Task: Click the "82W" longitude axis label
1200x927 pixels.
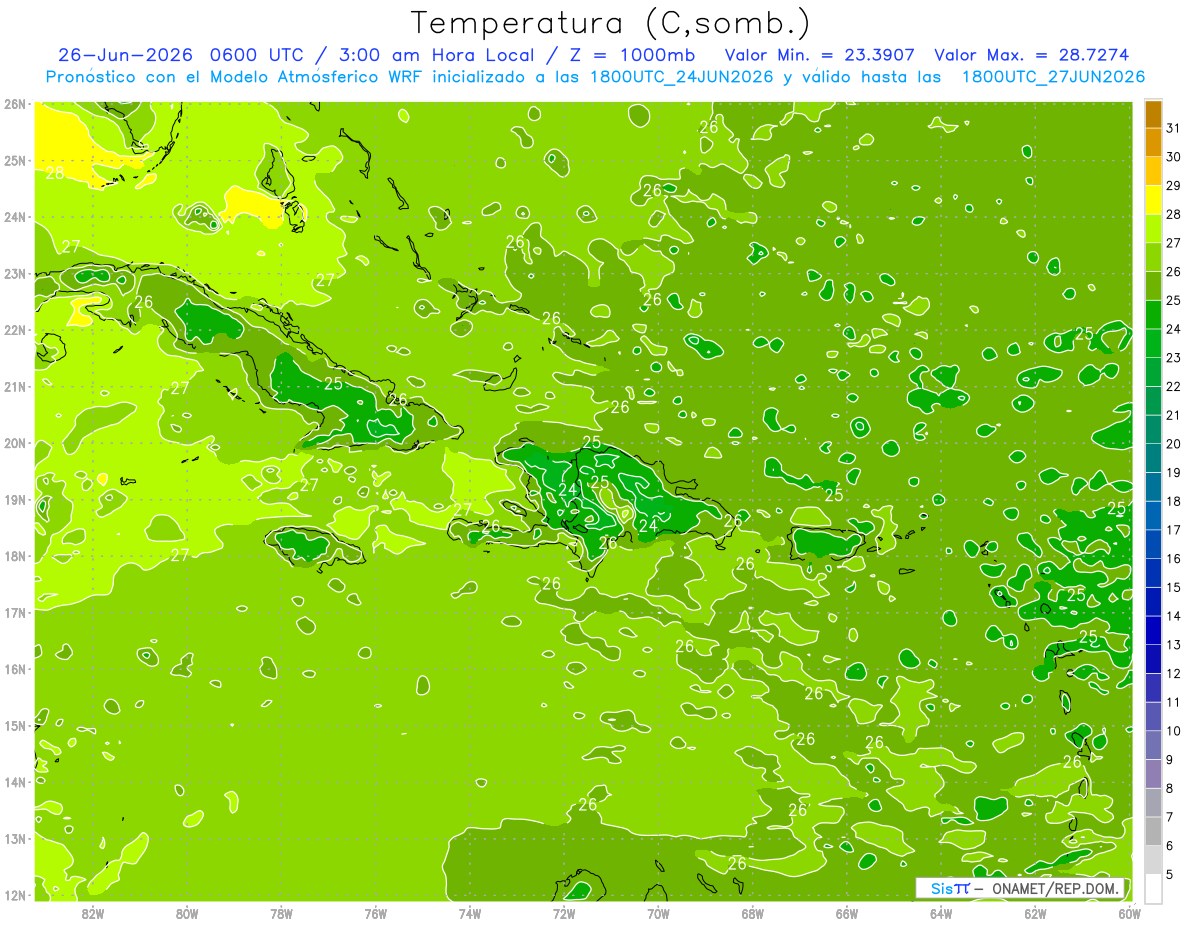Action: click(x=93, y=913)
